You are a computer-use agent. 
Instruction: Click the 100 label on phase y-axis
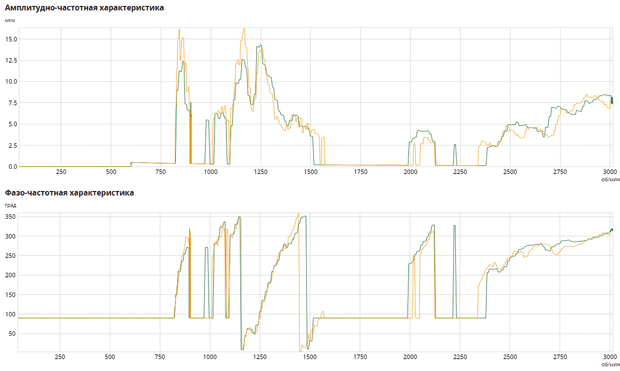(10, 314)
